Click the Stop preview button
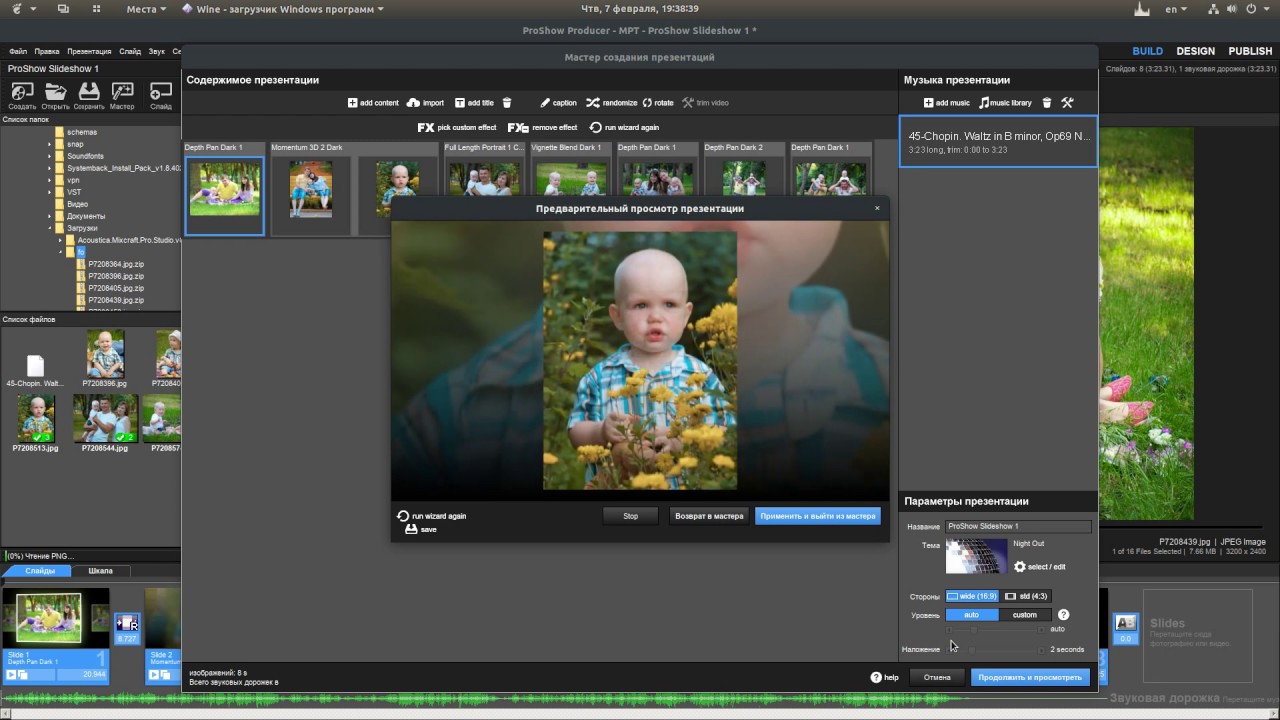1280x720 pixels. coord(630,516)
